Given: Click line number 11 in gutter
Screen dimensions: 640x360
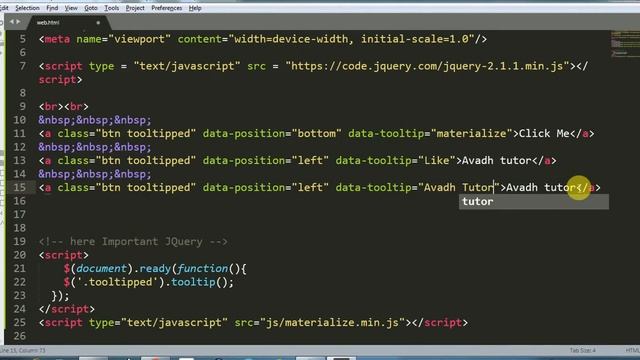Looking at the screenshot, I should (20, 133).
